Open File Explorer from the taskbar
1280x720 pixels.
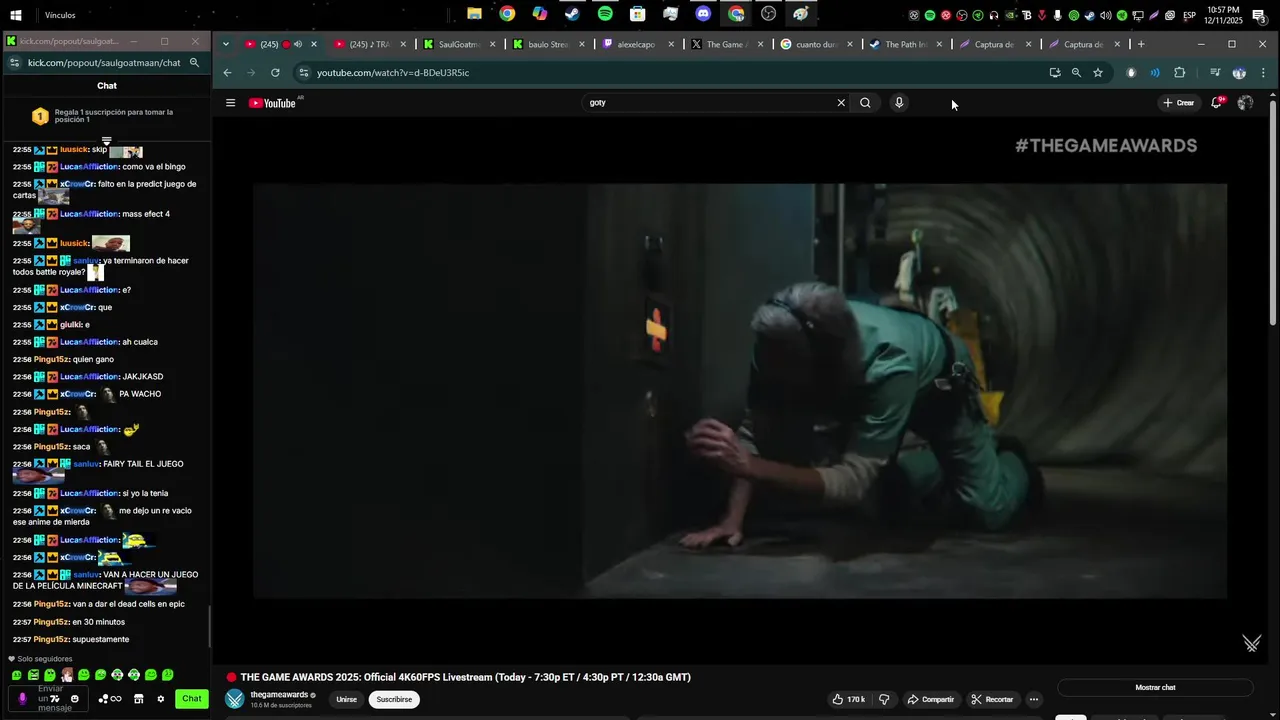(474, 14)
